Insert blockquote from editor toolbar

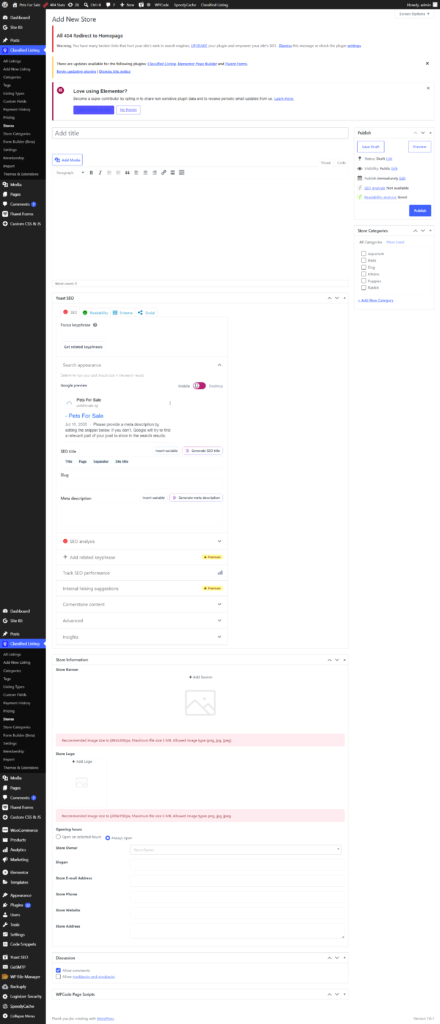127,172
